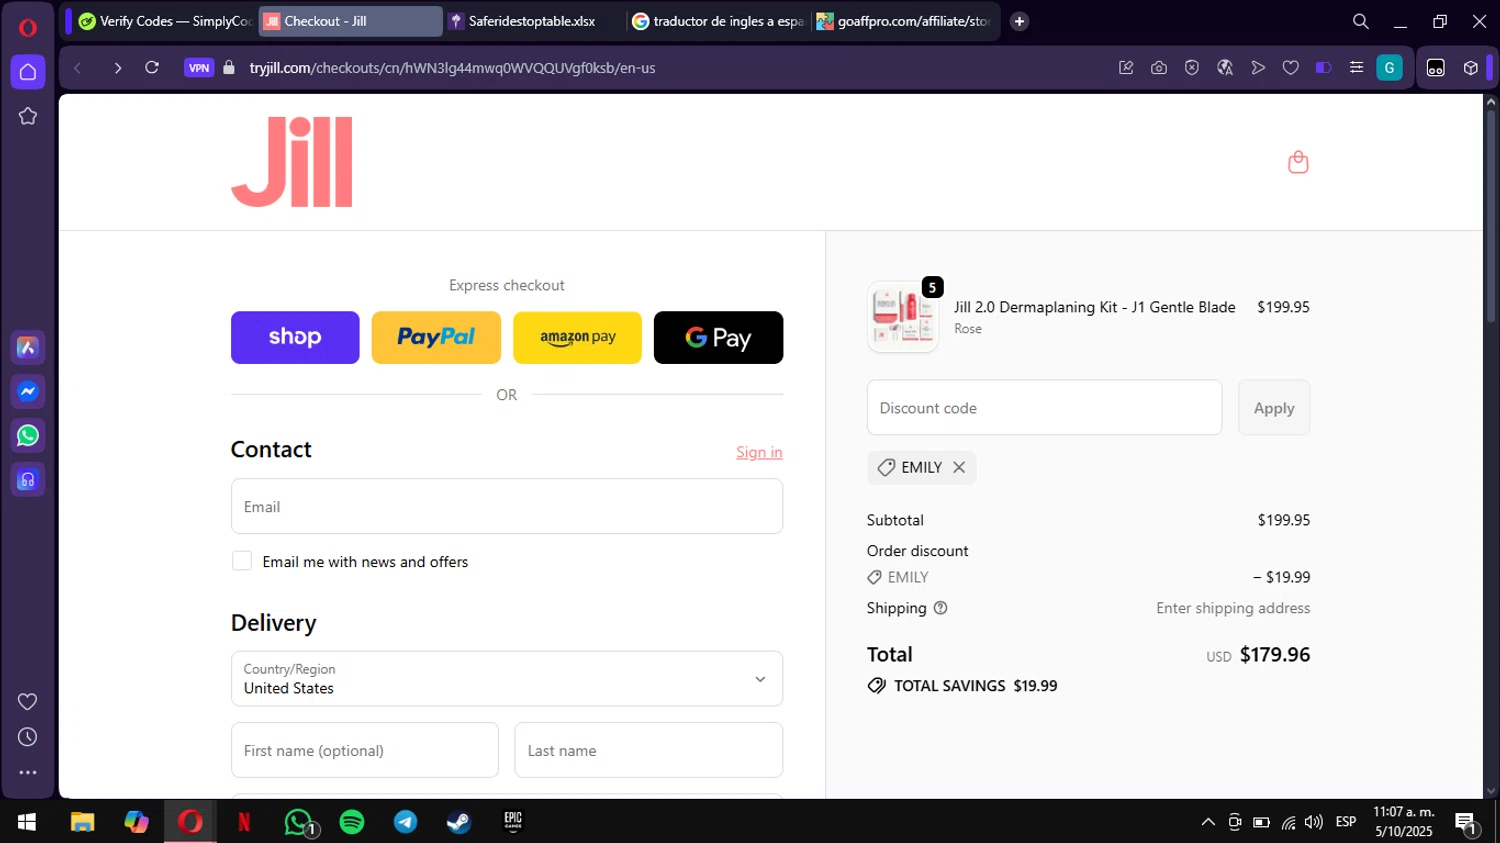The image size is (1500, 843).
Task: Click the Dermaplaning Kit product thumbnail
Action: coord(903,317)
